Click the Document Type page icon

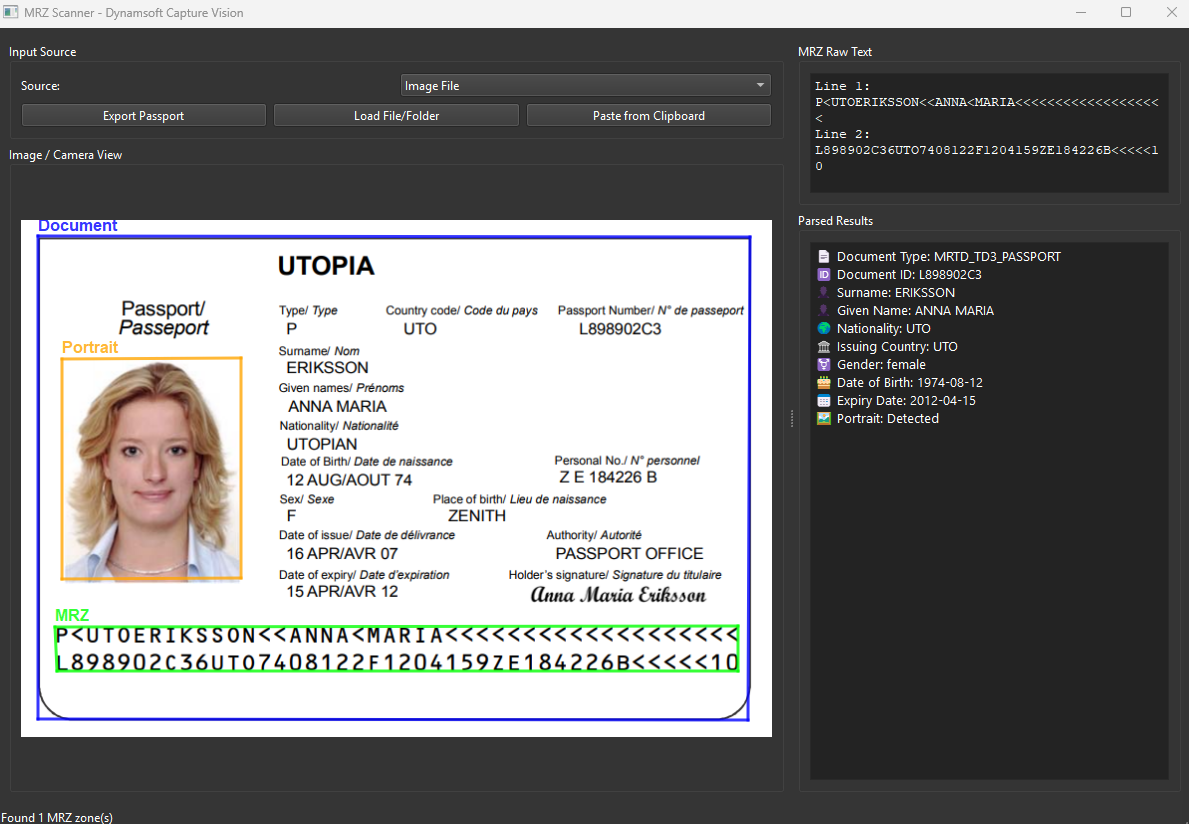[x=822, y=256]
